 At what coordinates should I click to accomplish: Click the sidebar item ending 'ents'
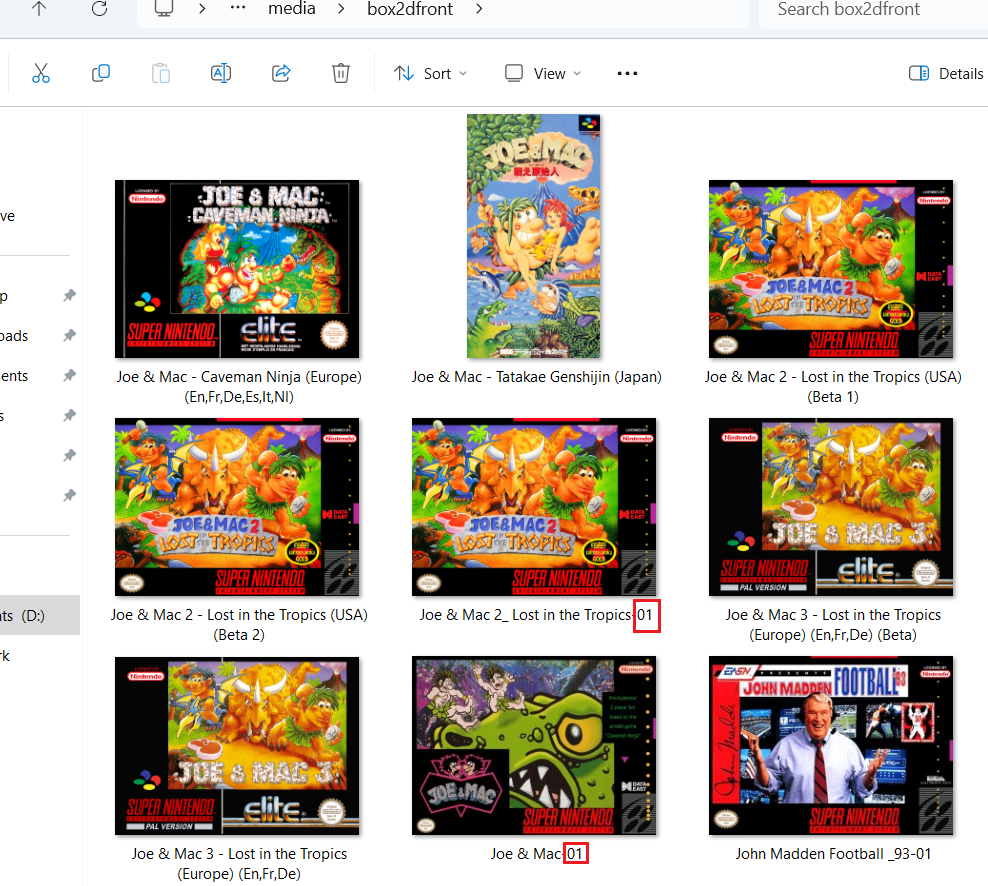pyautogui.click(x=14, y=376)
